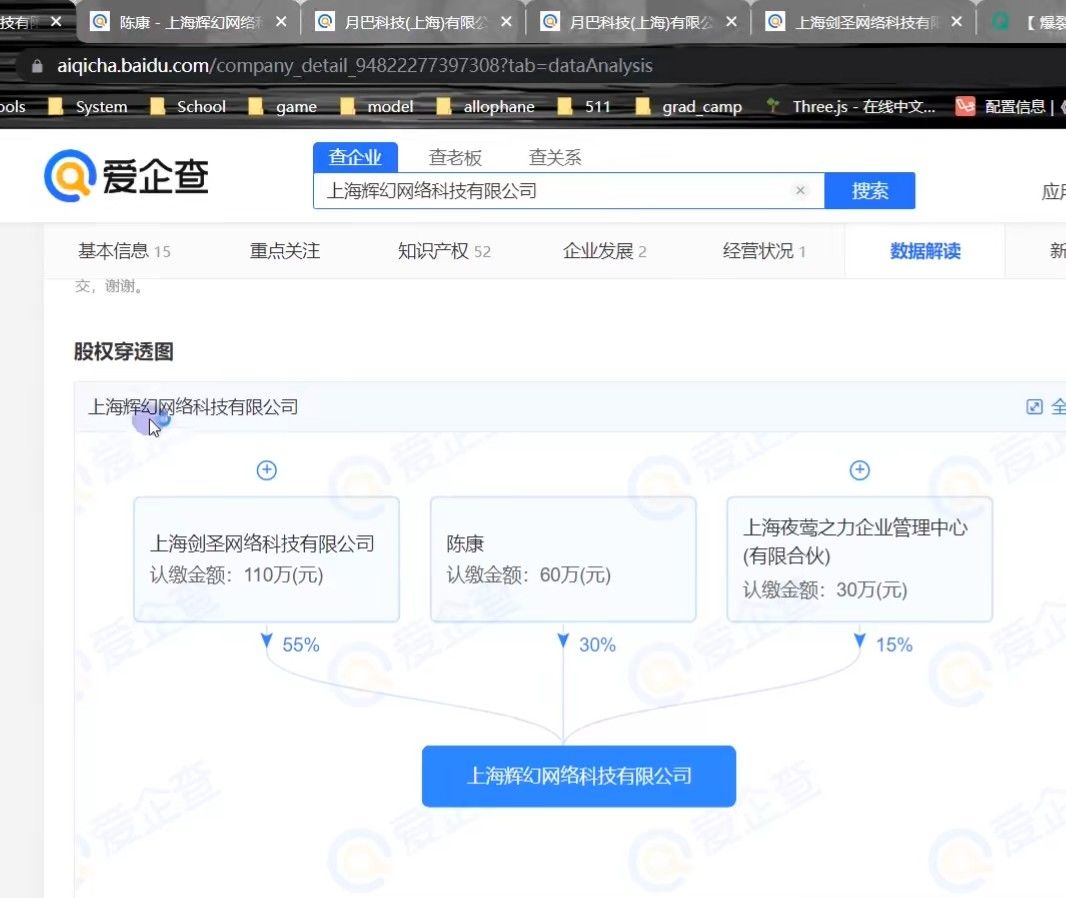The image size is (1066, 898).
Task: Expand shareholders above 上海夜莺之力企业管理中心
Action: (859, 470)
